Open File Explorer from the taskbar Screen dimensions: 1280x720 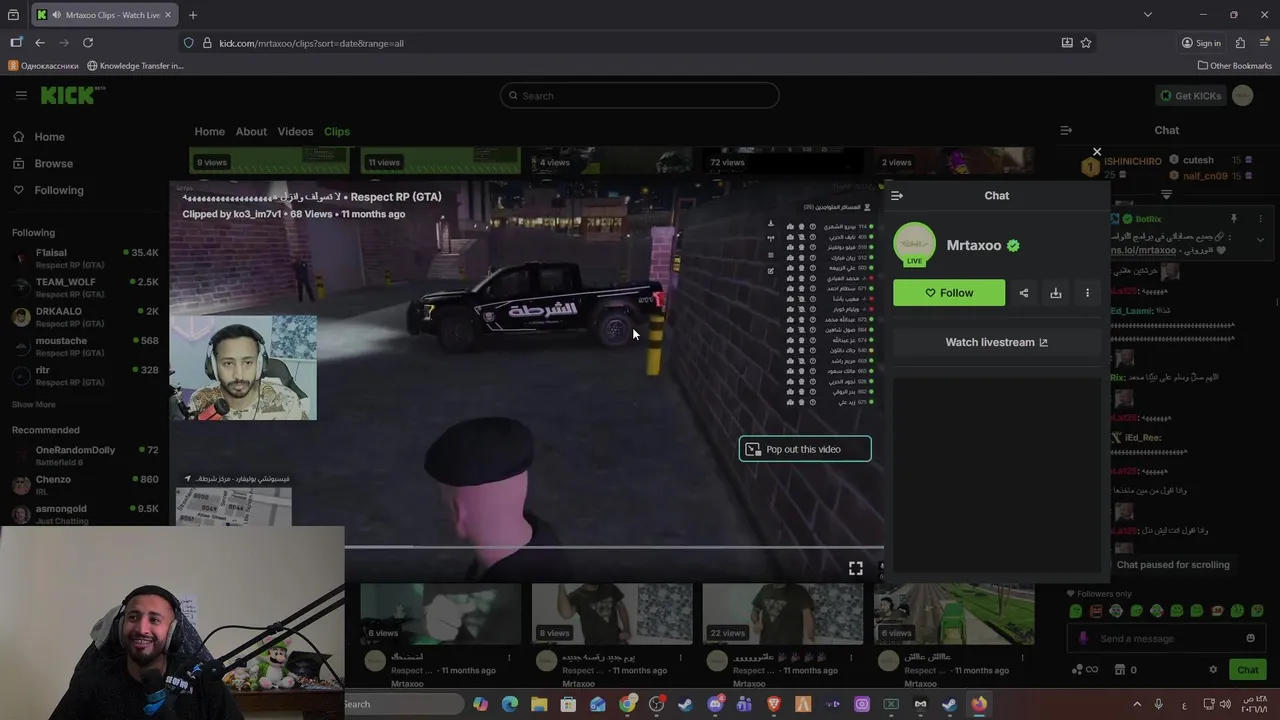coord(539,704)
